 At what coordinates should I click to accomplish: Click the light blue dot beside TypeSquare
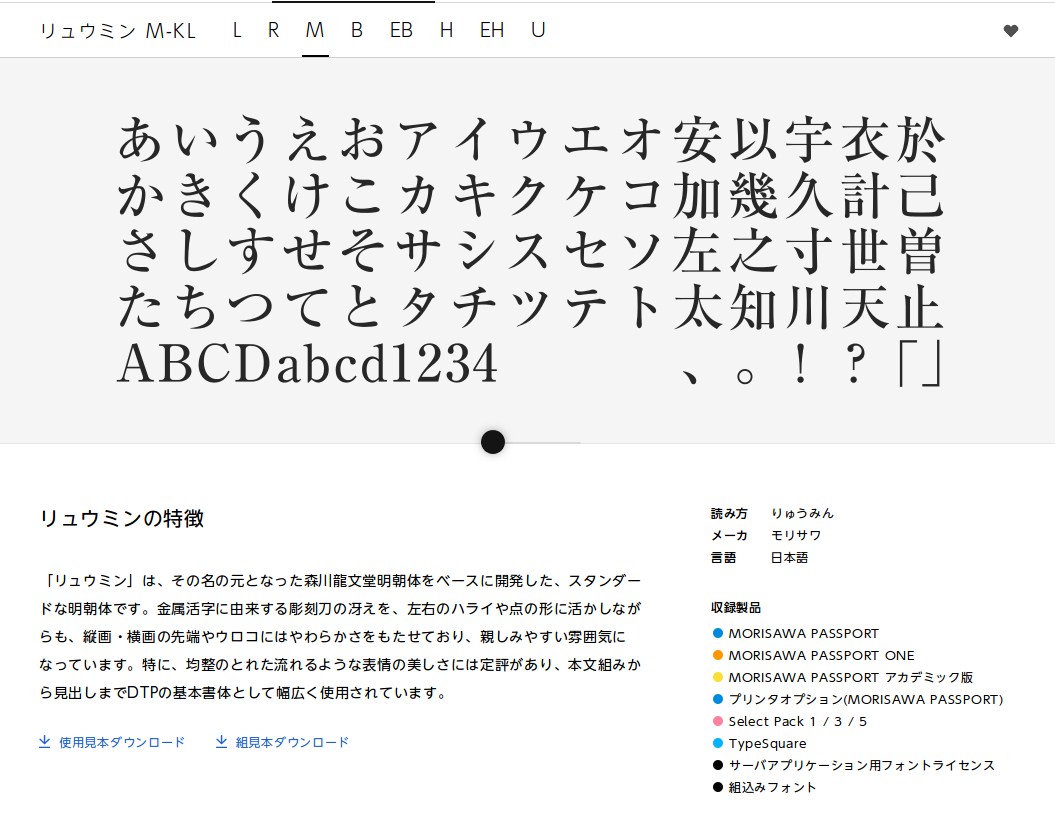coord(717,744)
